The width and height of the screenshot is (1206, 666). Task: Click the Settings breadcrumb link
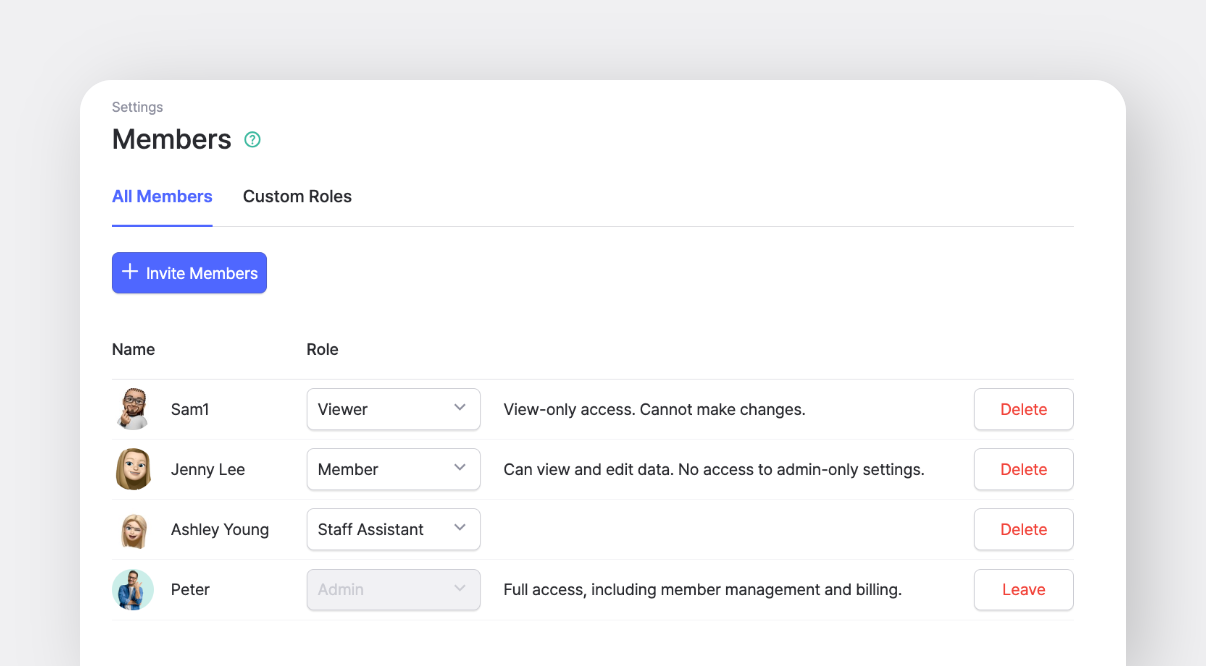tap(137, 107)
